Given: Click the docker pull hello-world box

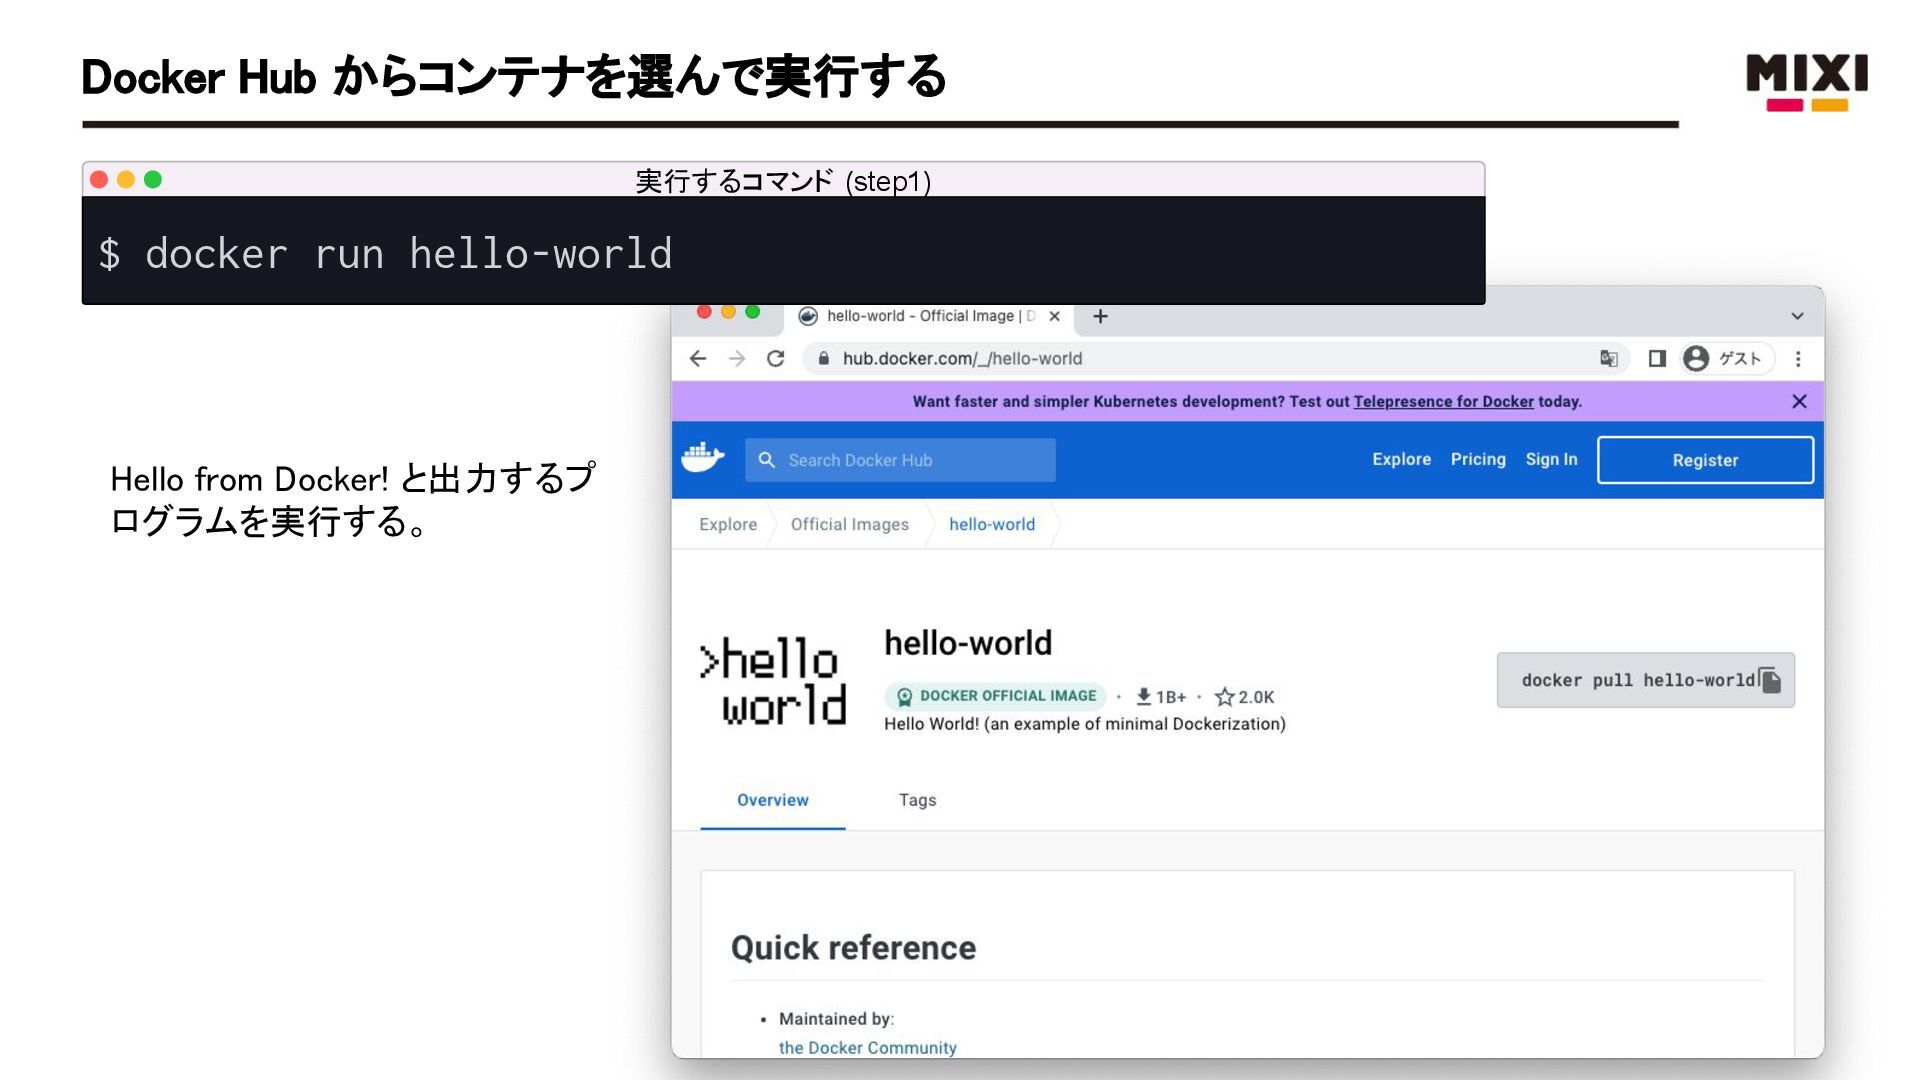Looking at the screenshot, I should 1645,680.
